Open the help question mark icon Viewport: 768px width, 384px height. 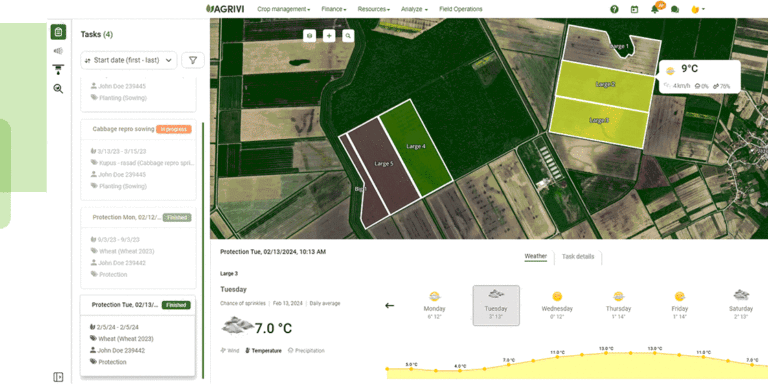pyautogui.click(x=614, y=9)
